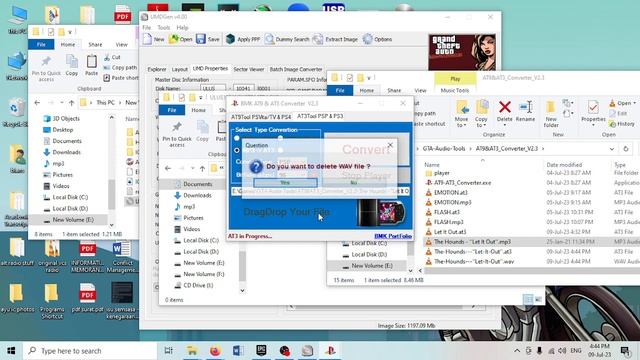This screenshot has height=360, width=640.
Task: Click History in the ribbon Open group
Action: click(x=622, y=124)
